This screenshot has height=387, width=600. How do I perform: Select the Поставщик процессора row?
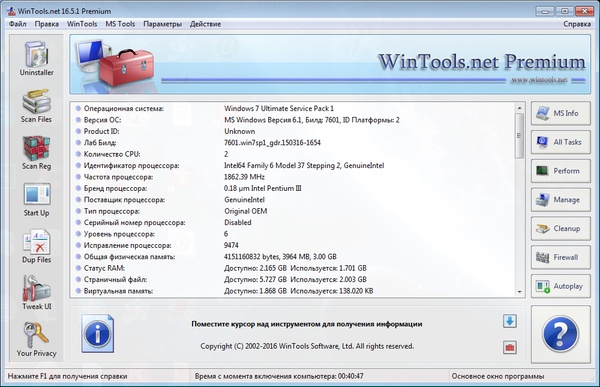click(293, 200)
